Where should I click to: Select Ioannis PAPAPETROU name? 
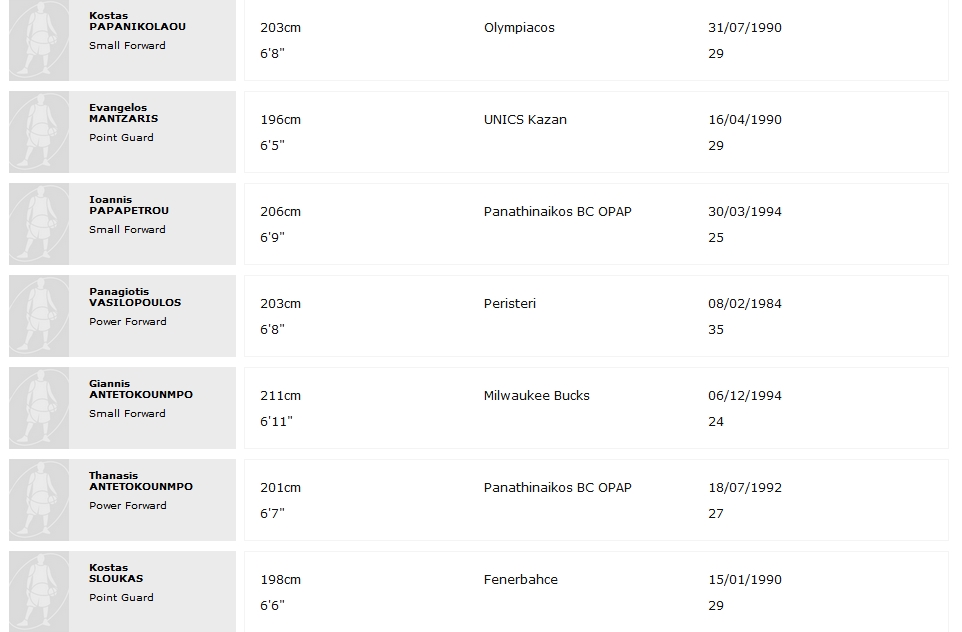(x=129, y=205)
